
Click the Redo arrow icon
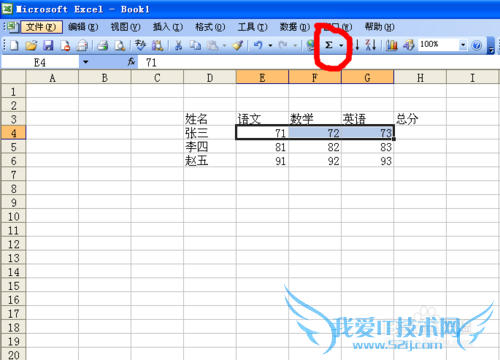[x=283, y=45]
